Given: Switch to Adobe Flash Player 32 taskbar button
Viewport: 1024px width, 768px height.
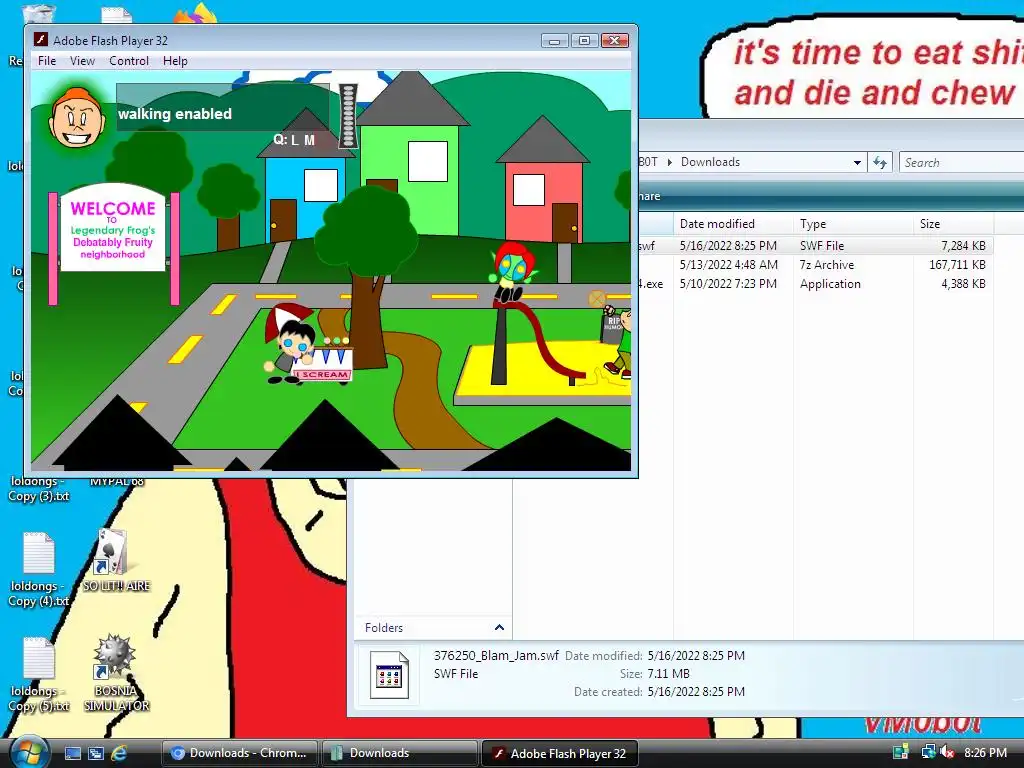Looking at the screenshot, I should [x=559, y=753].
